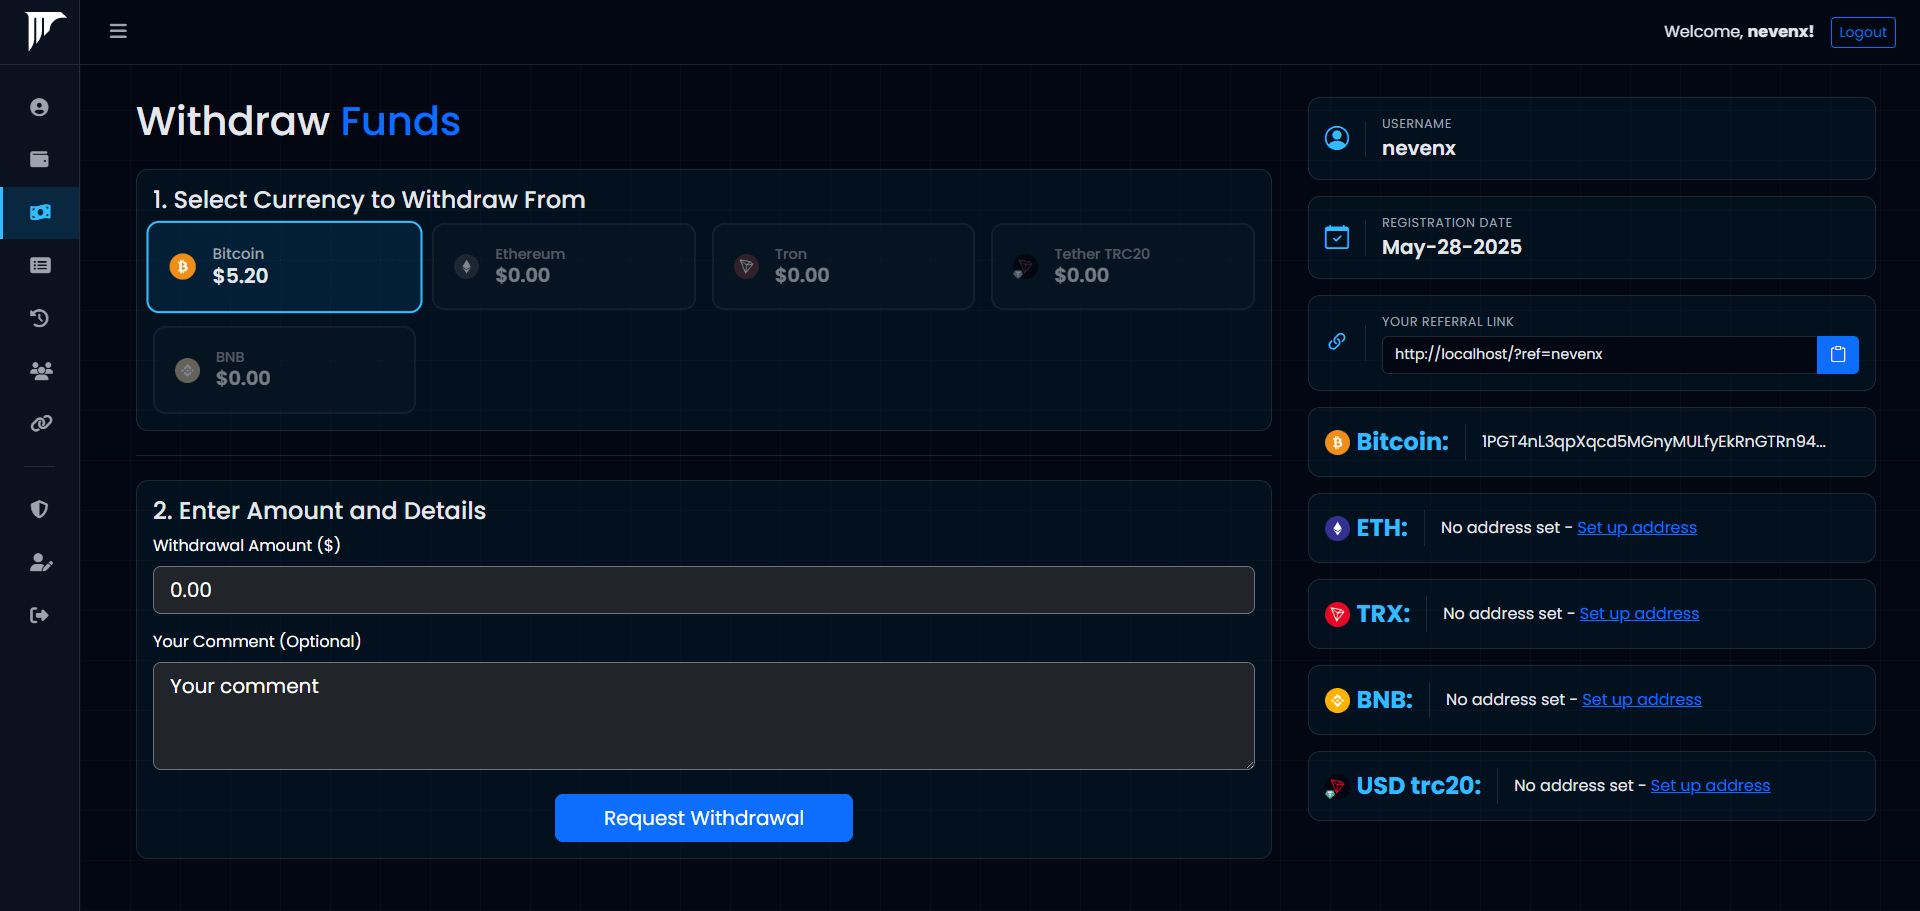Screen dimensions: 1920x911
Task: Click the Request Withdrawal button
Action: click(x=703, y=818)
